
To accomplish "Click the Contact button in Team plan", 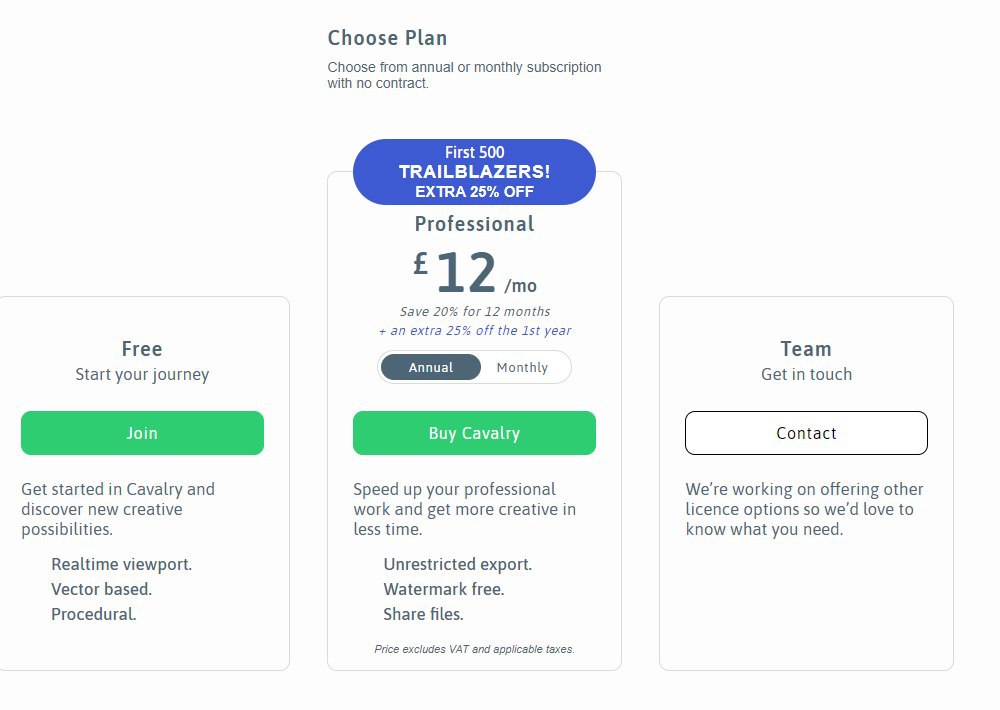I will tap(806, 433).
